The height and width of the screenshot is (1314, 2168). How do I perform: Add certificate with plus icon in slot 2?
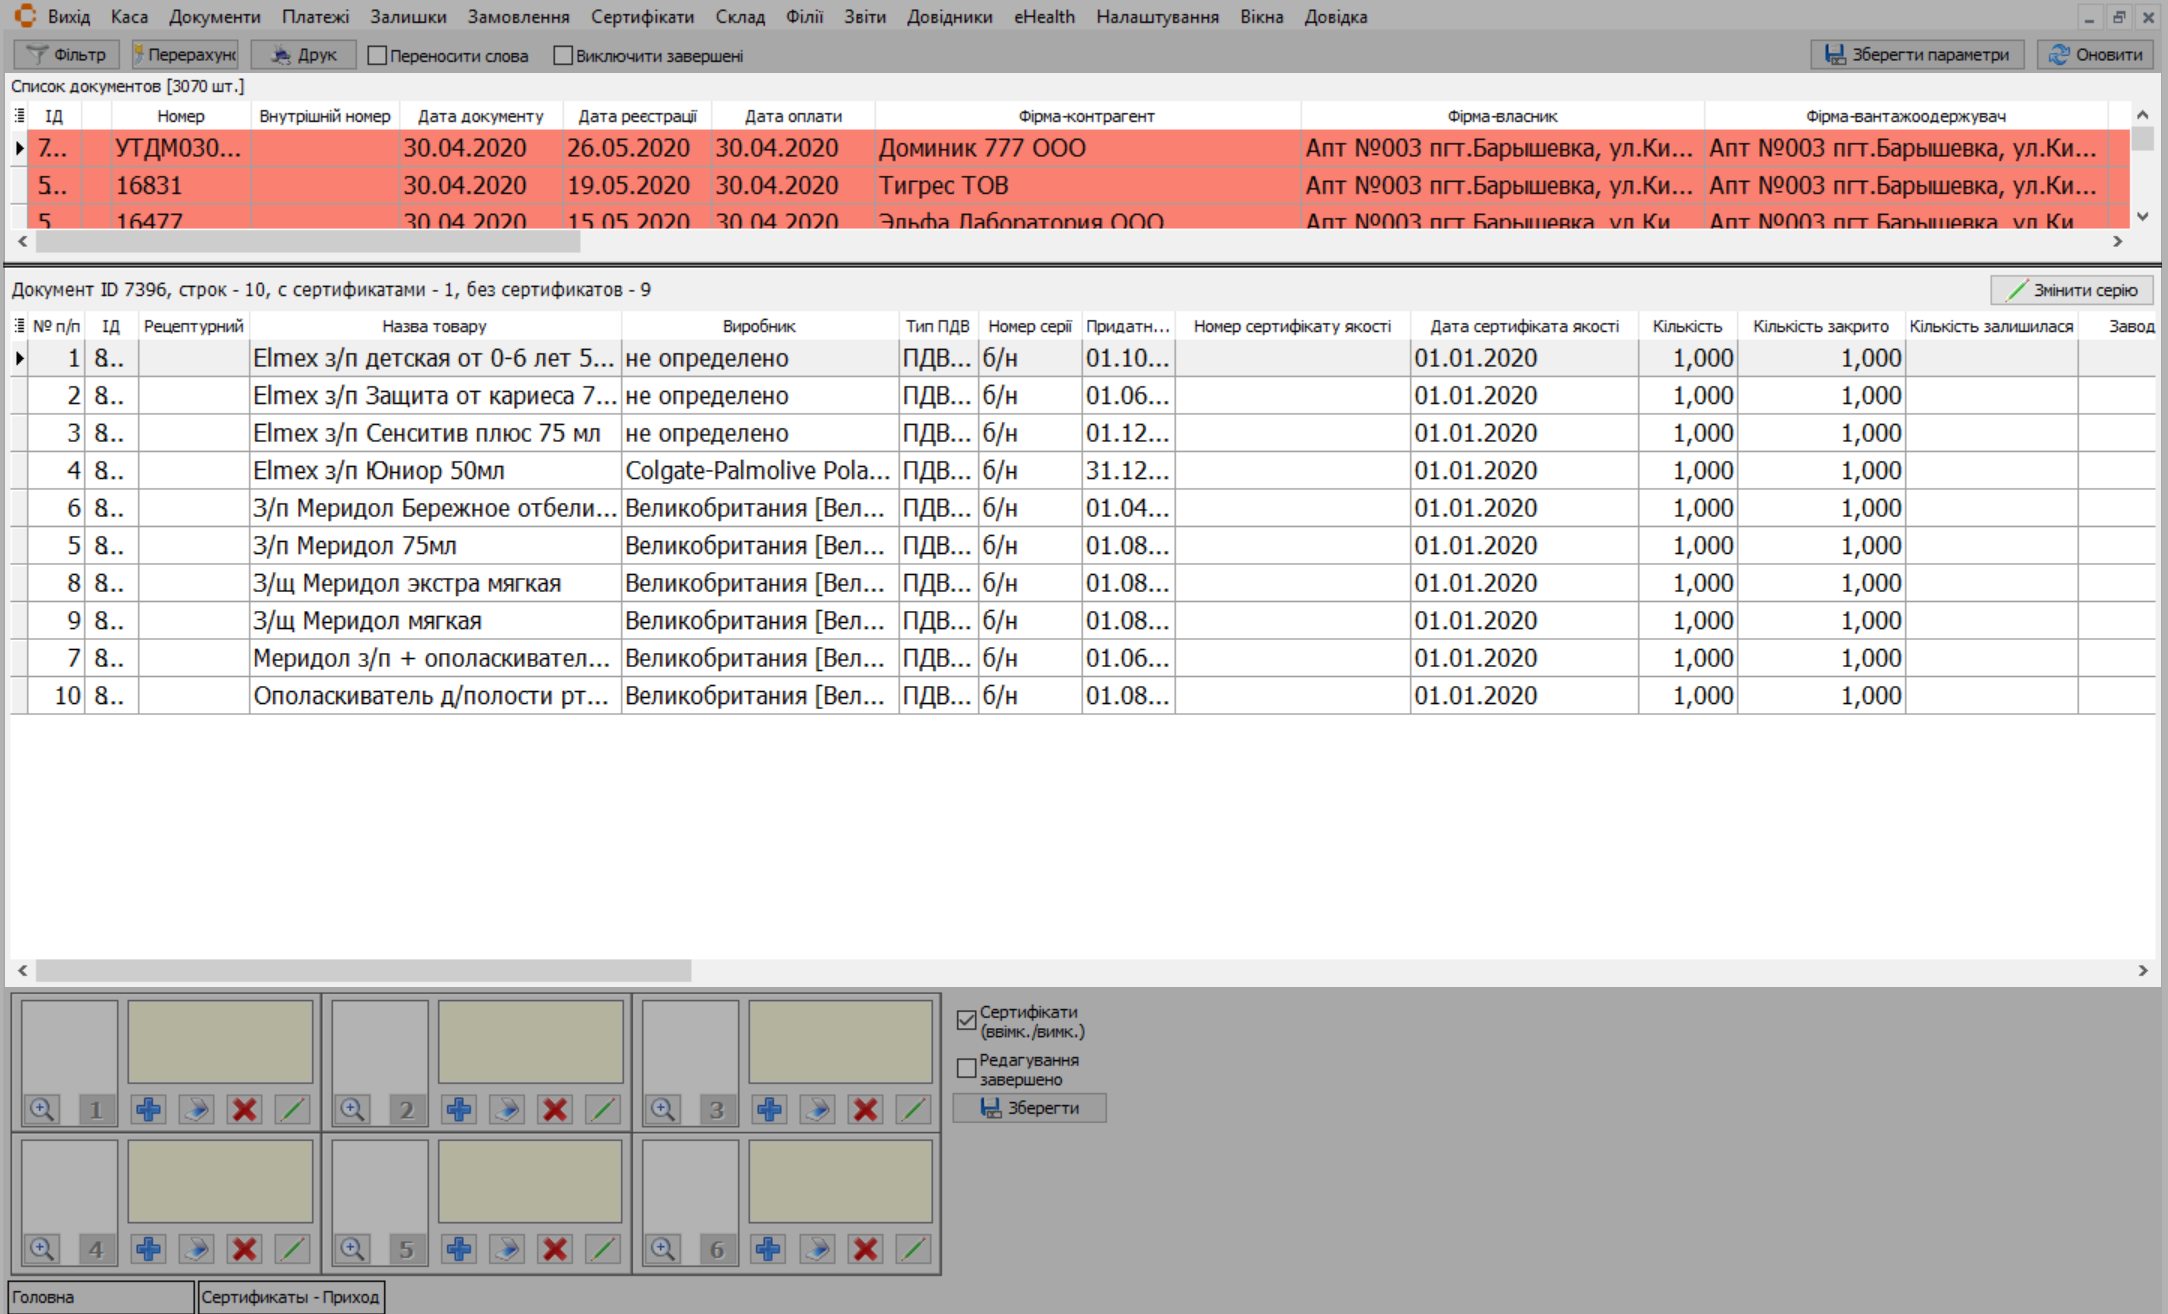[459, 1109]
